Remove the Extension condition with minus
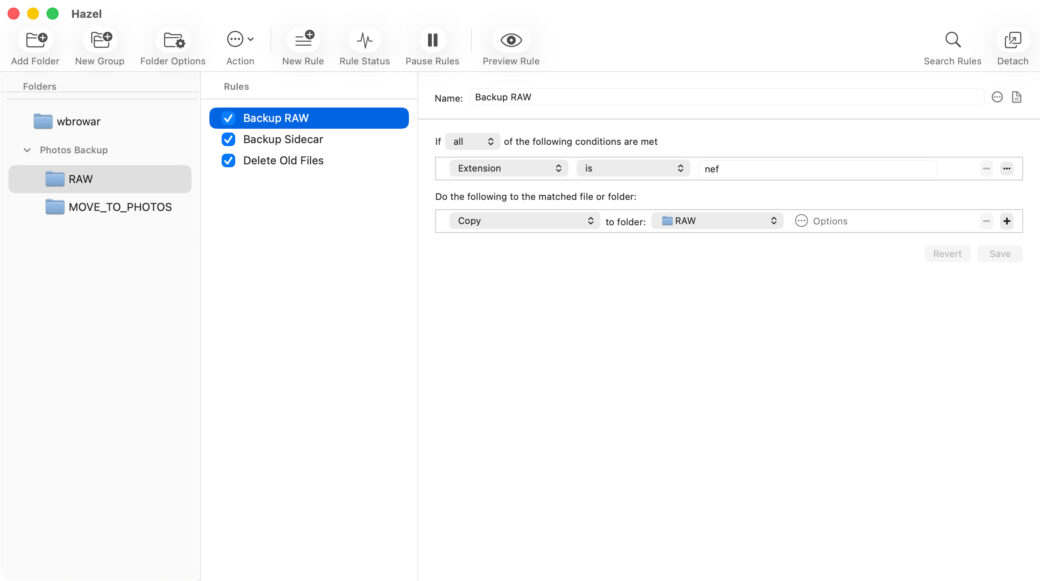The height and width of the screenshot is (581, 1040). click(x=986, y=168)
